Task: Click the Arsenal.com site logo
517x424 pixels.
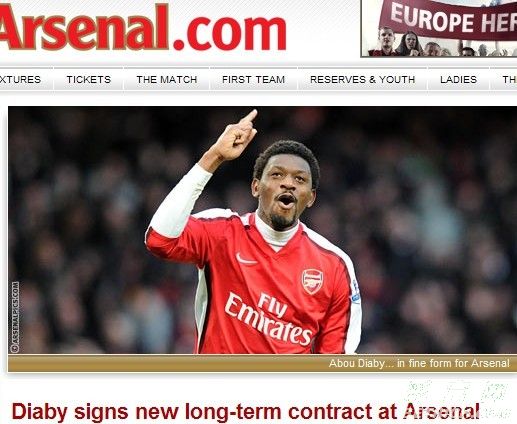Action: click(143, 27)
